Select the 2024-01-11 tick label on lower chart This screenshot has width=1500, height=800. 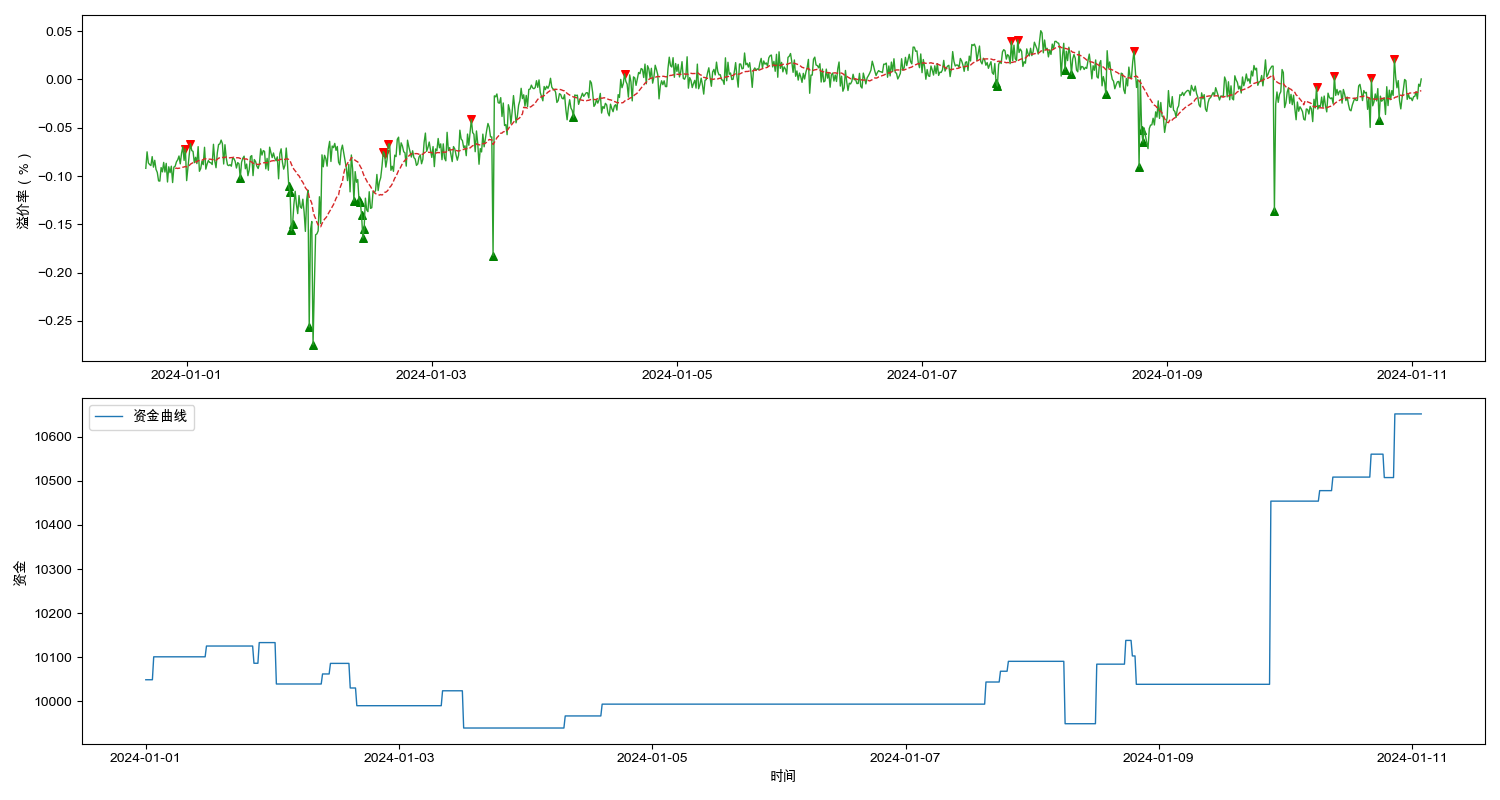pos(1412,757)
